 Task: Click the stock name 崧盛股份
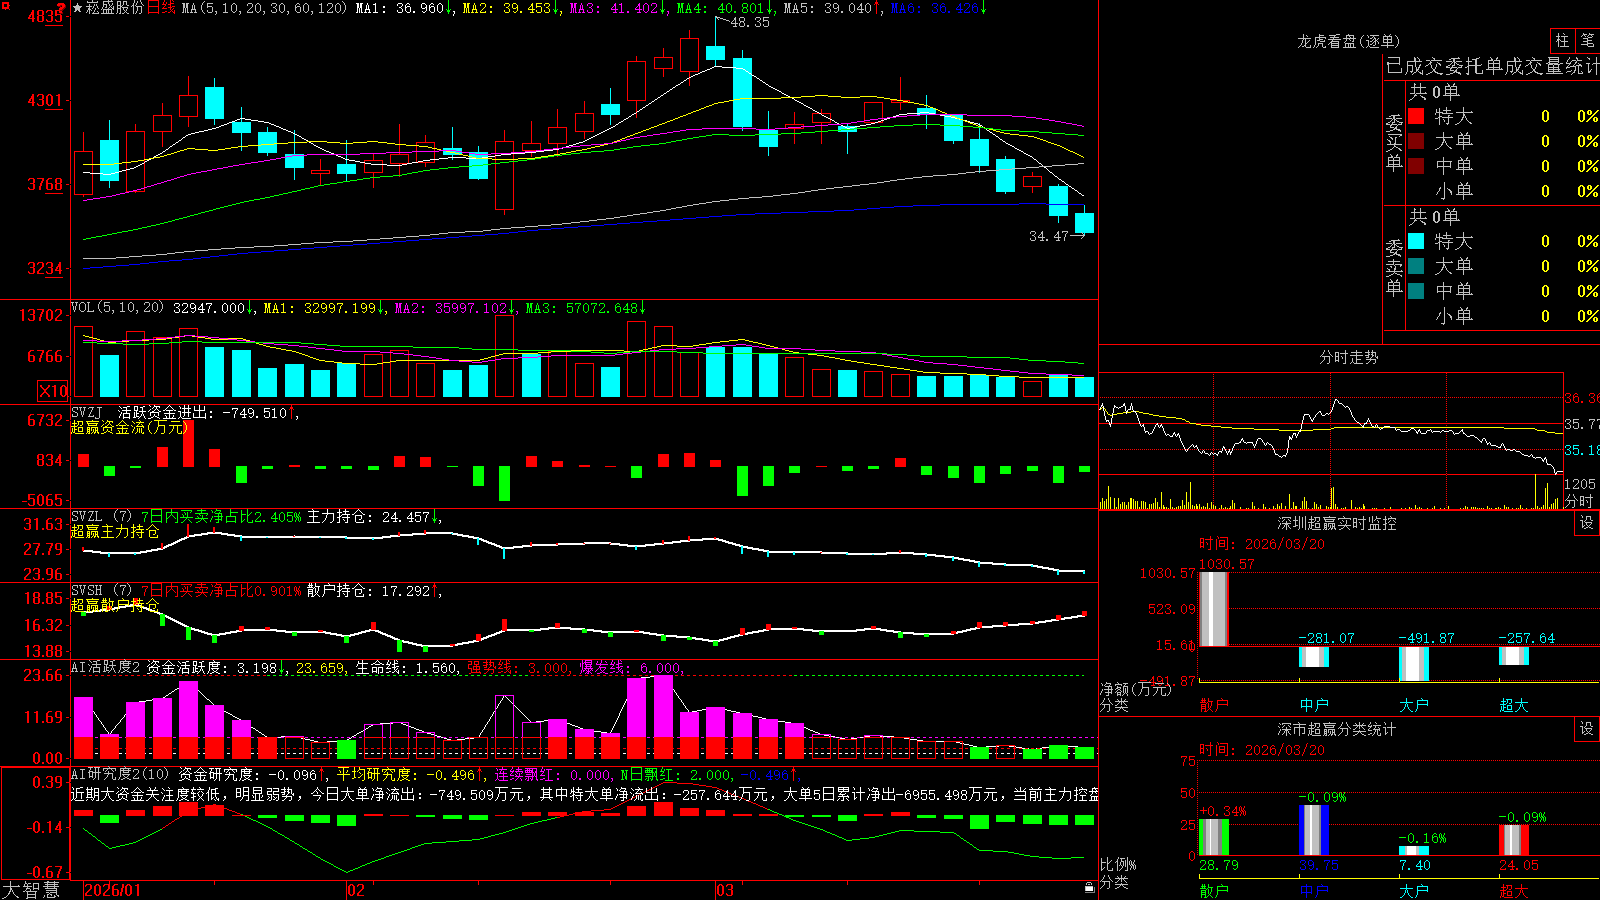click(115, 8)
